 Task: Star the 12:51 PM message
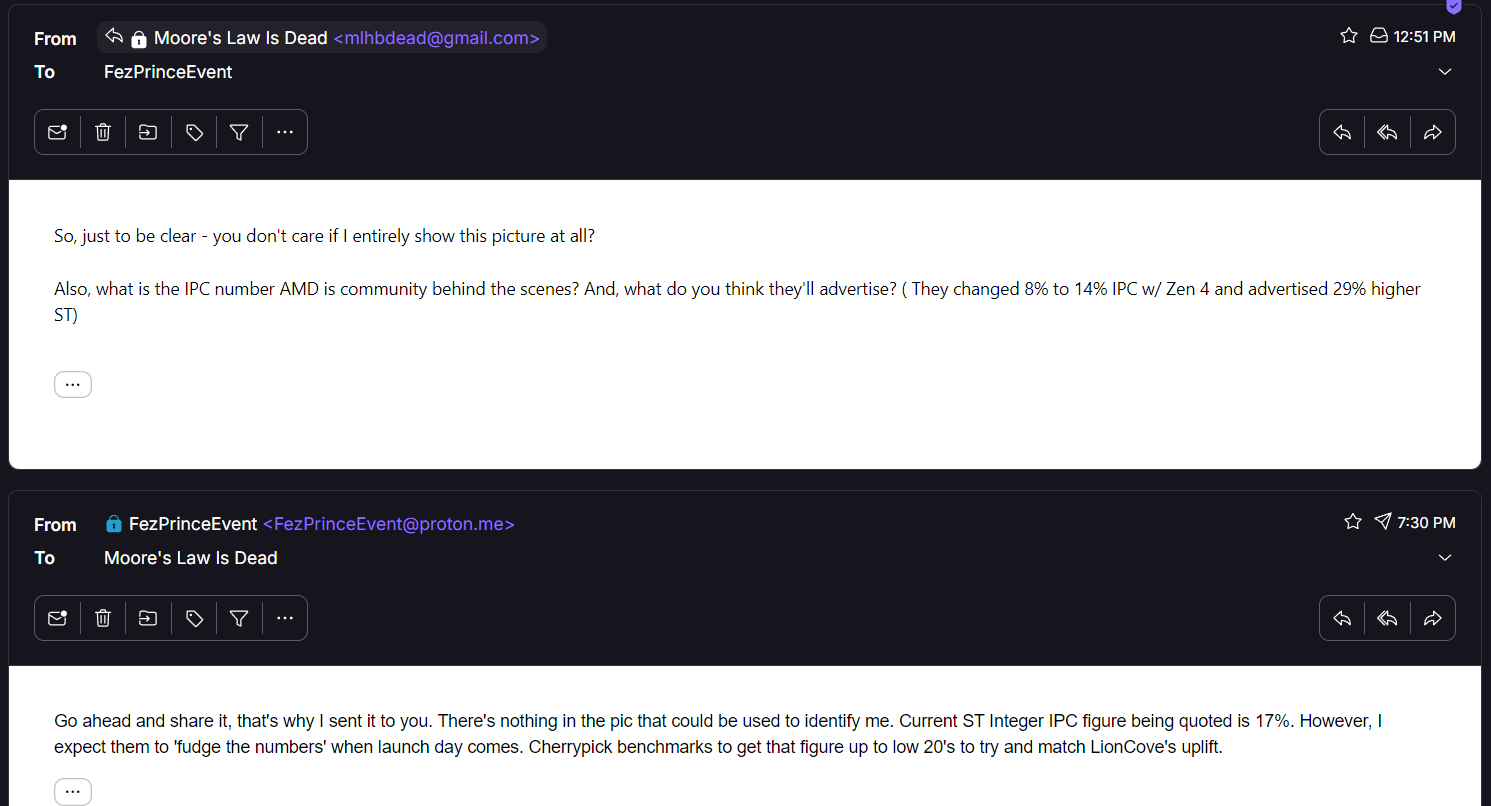[x=1349, y=36]
